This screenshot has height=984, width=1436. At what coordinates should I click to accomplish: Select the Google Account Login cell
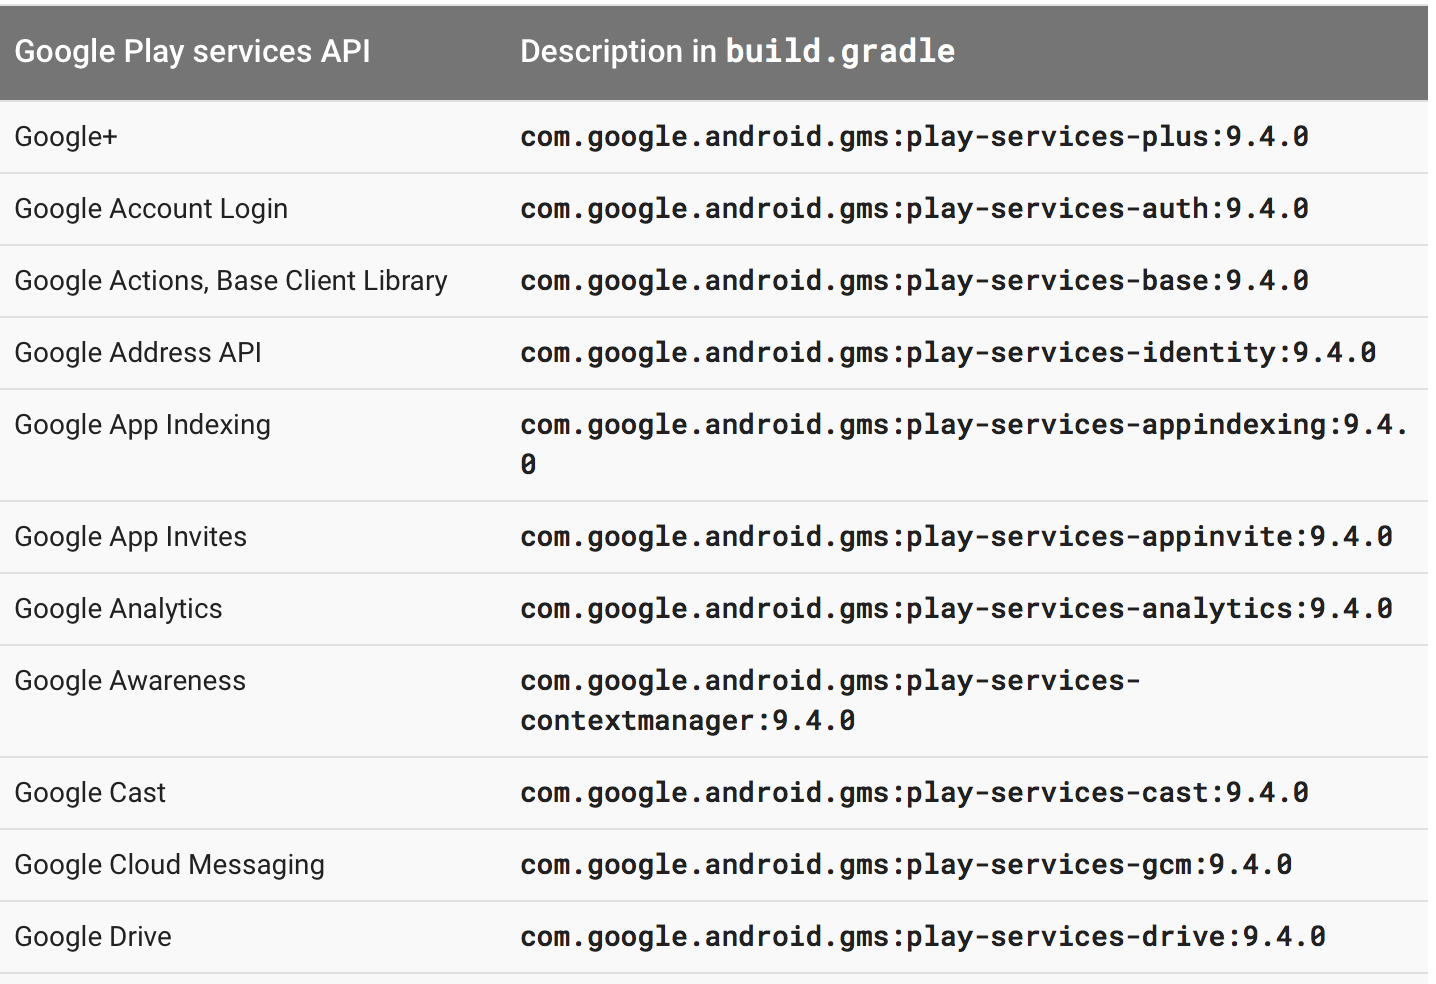[x=151, y=209]
